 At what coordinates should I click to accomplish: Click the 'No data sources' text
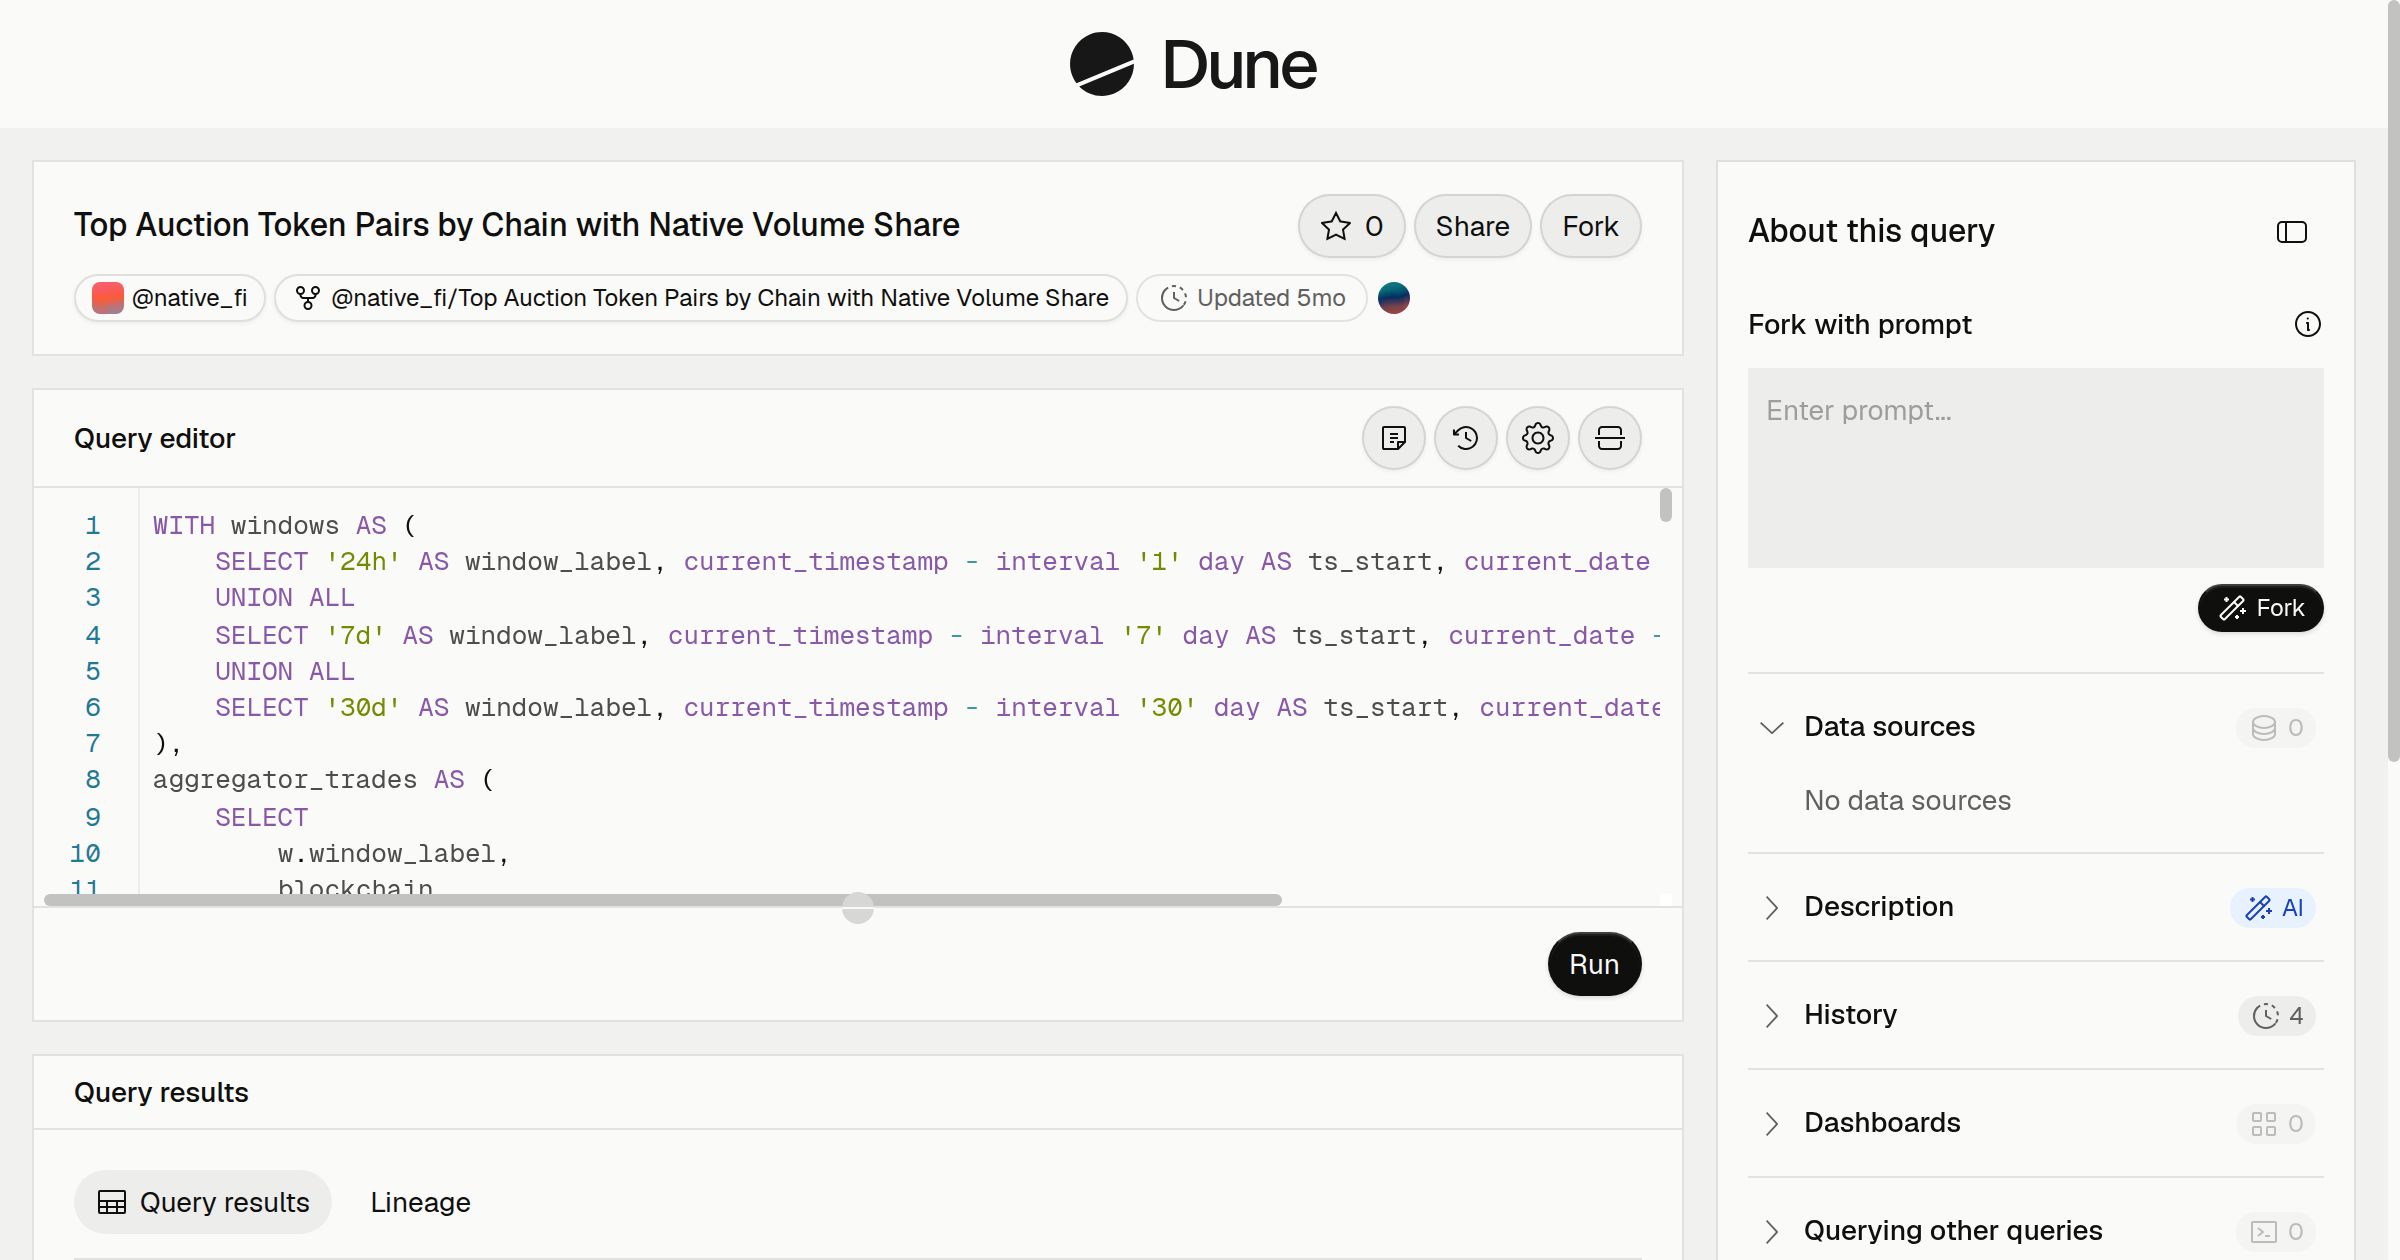coord(1907,801)
